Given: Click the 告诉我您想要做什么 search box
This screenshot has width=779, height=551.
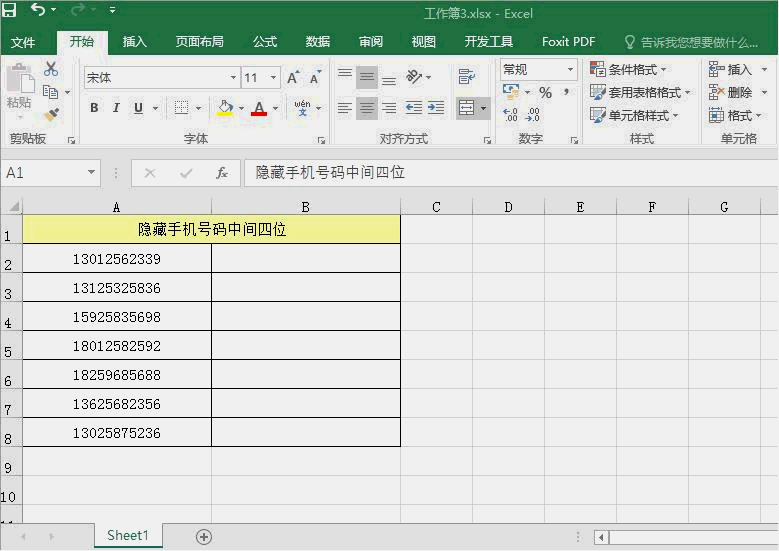Looking at the screenshot, I should click(693, 42).
